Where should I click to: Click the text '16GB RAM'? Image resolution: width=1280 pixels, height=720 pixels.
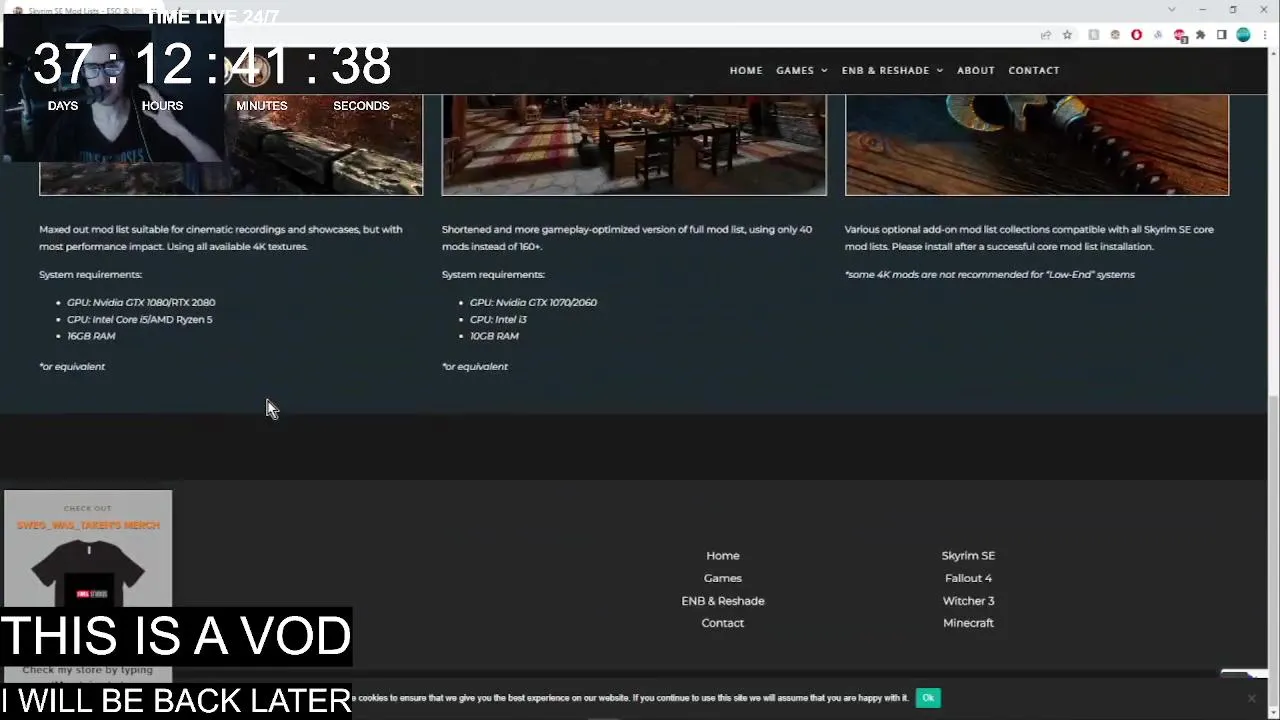(91, 336)
